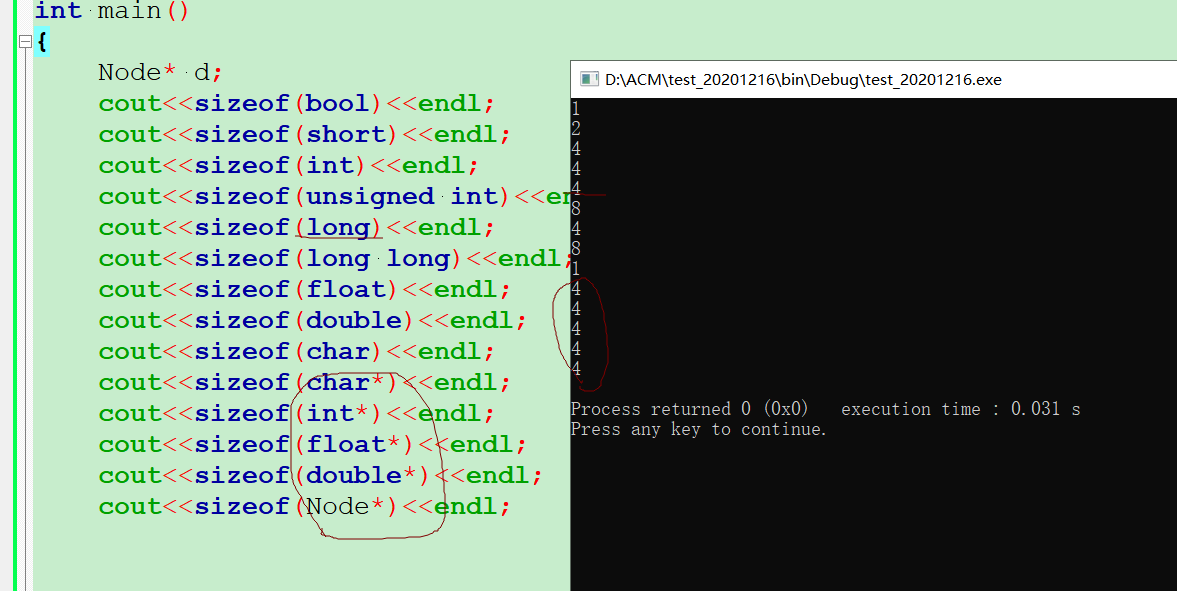Click 'Press any key to continue.' in console
Screen dimensions: 1177x591
coord(698,429)
